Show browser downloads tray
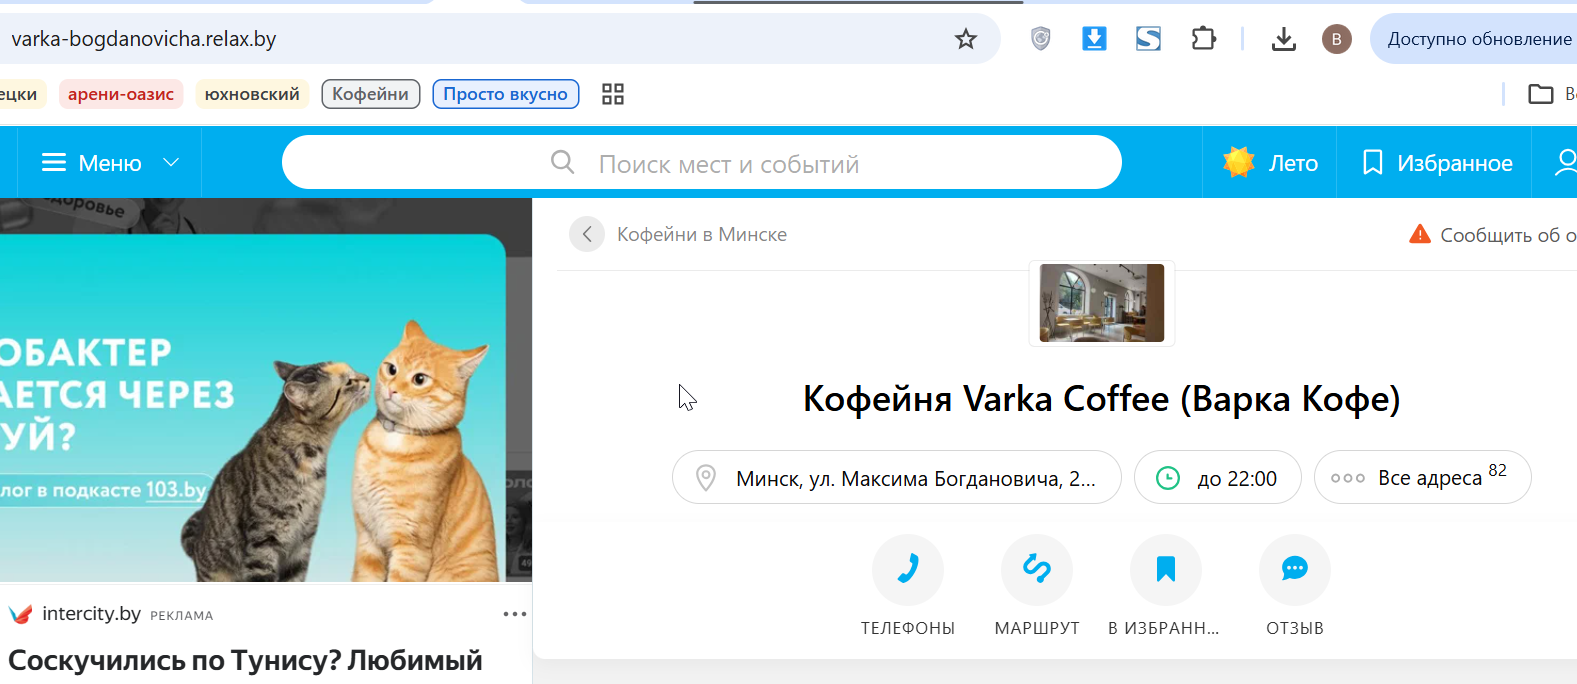 [x=1284, y=39]
